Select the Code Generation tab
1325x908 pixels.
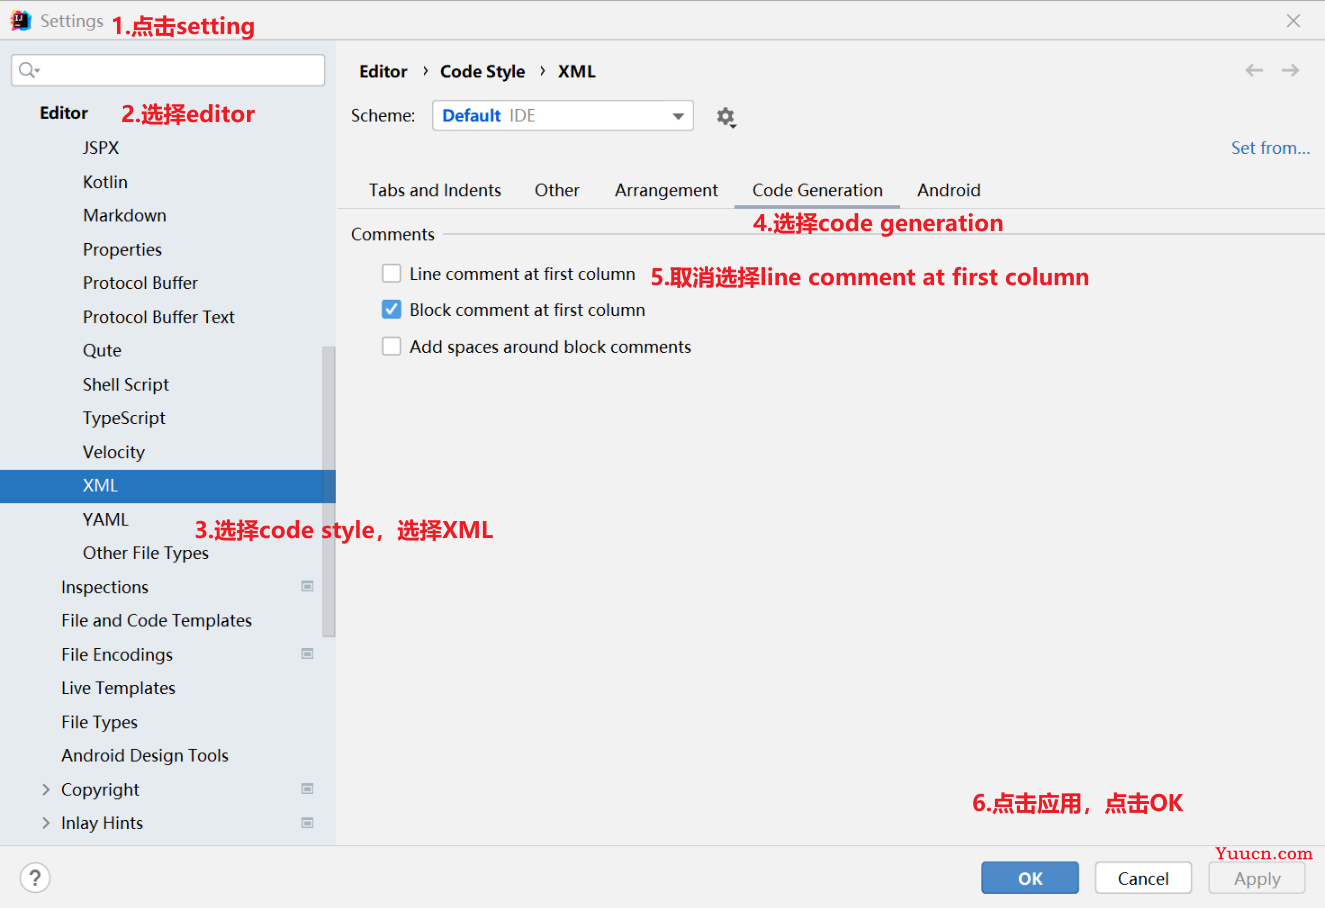[817, 190]
